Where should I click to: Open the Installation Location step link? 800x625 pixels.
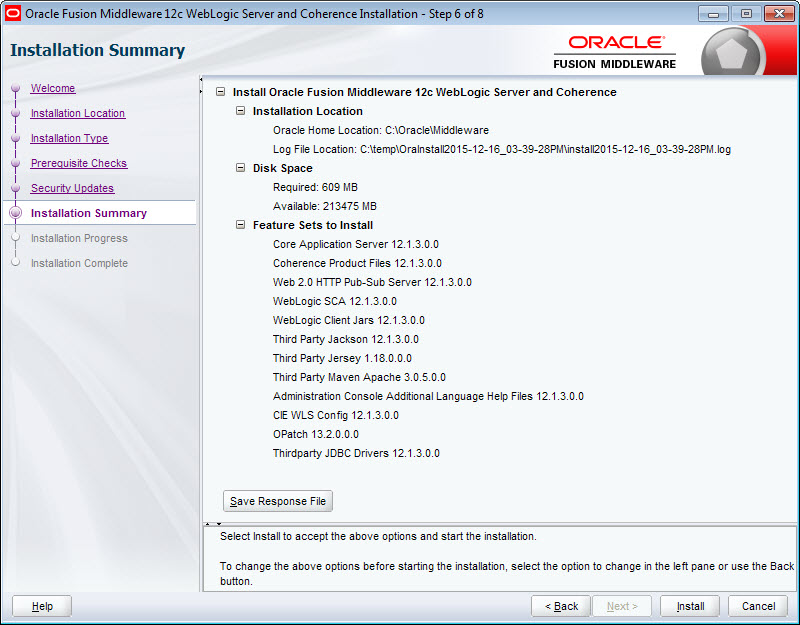pyautogui.click(x=78, y=113)
